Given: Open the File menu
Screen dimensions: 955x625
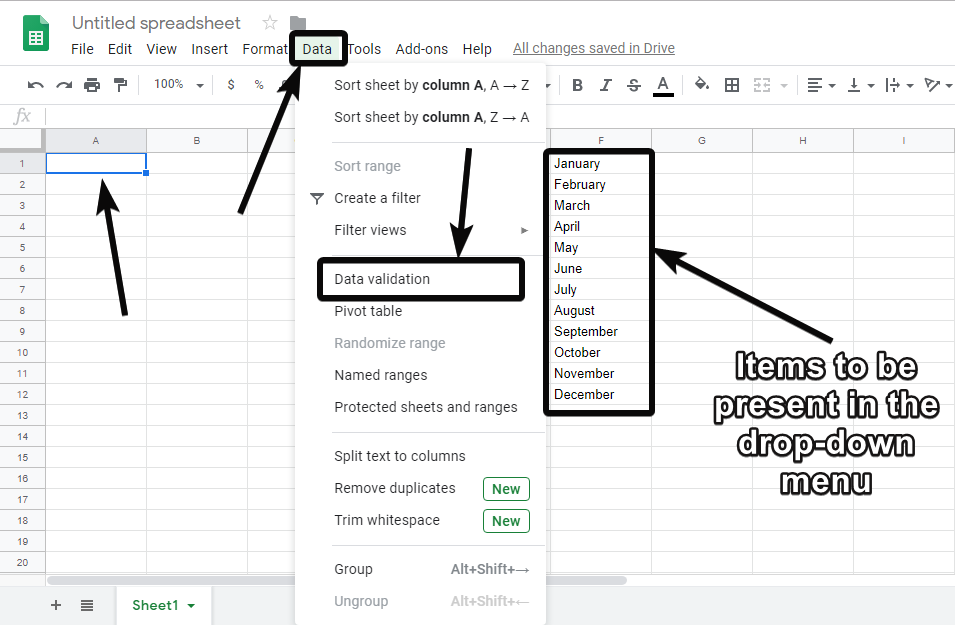Looking at the screenshot, I should click(x=82, y=49).
